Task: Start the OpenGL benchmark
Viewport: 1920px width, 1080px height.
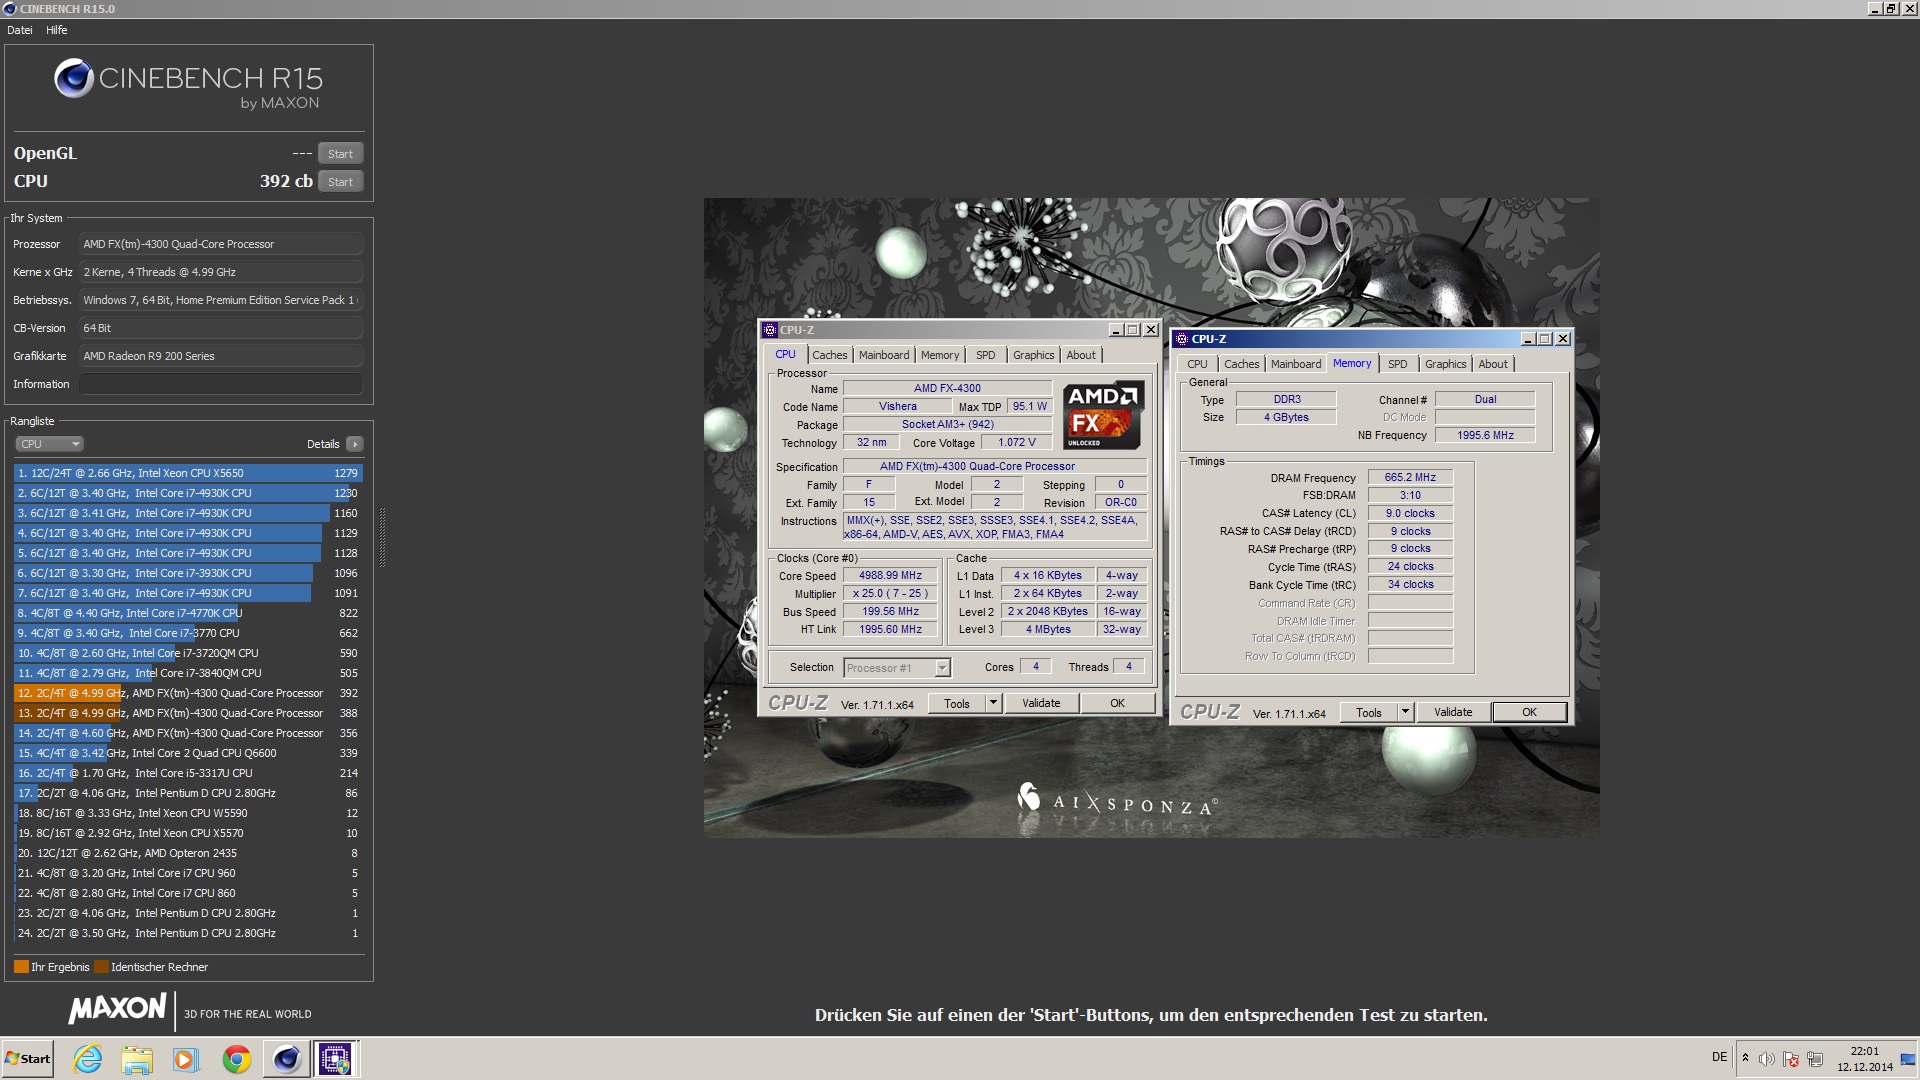Action: pos(340,154)
